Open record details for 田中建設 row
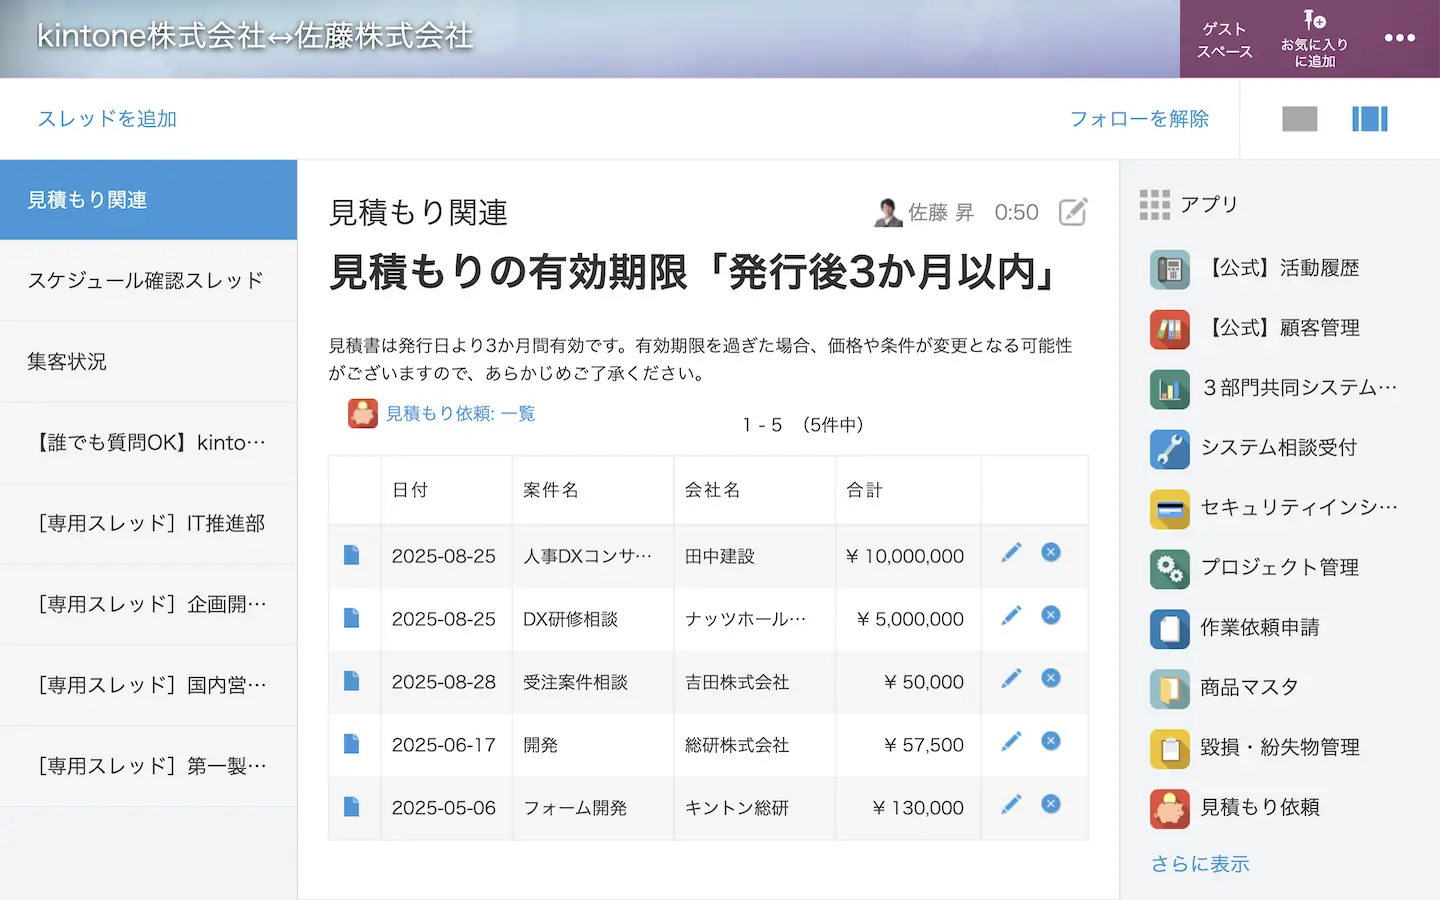This screenshot has height=900, width=1440. pos(351,556)
